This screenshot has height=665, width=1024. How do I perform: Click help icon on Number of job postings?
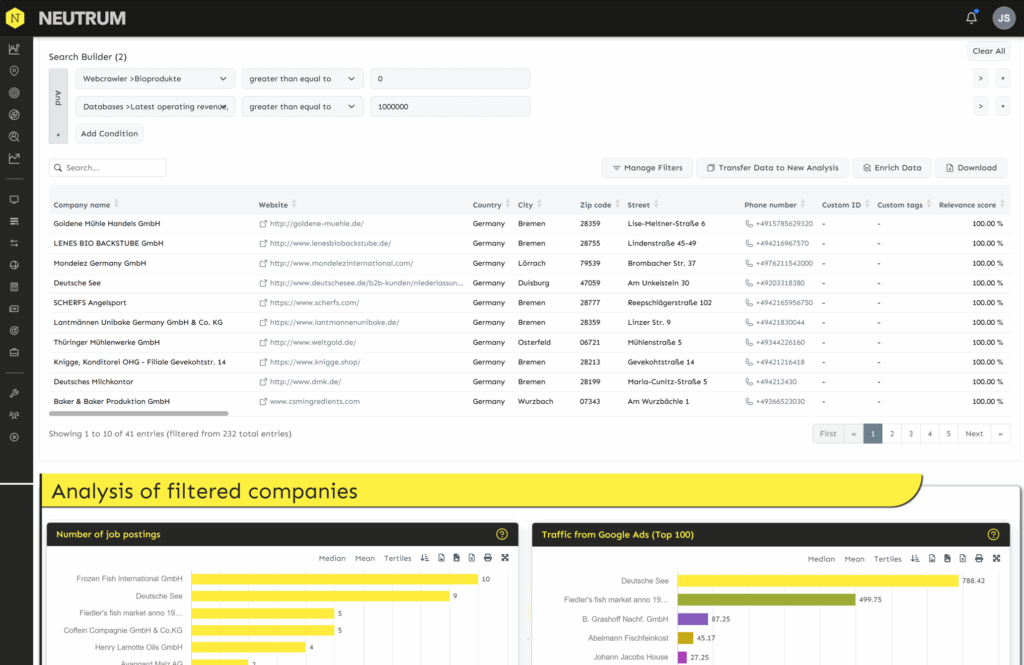[x=502, y=534]
